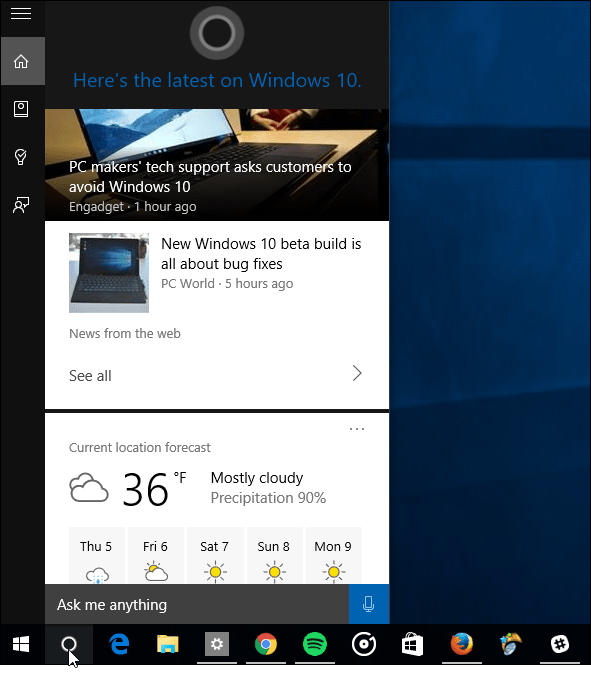Click the mostly cloudy weather icon
The height and width of the screenshot is (681, 591).
89,488
